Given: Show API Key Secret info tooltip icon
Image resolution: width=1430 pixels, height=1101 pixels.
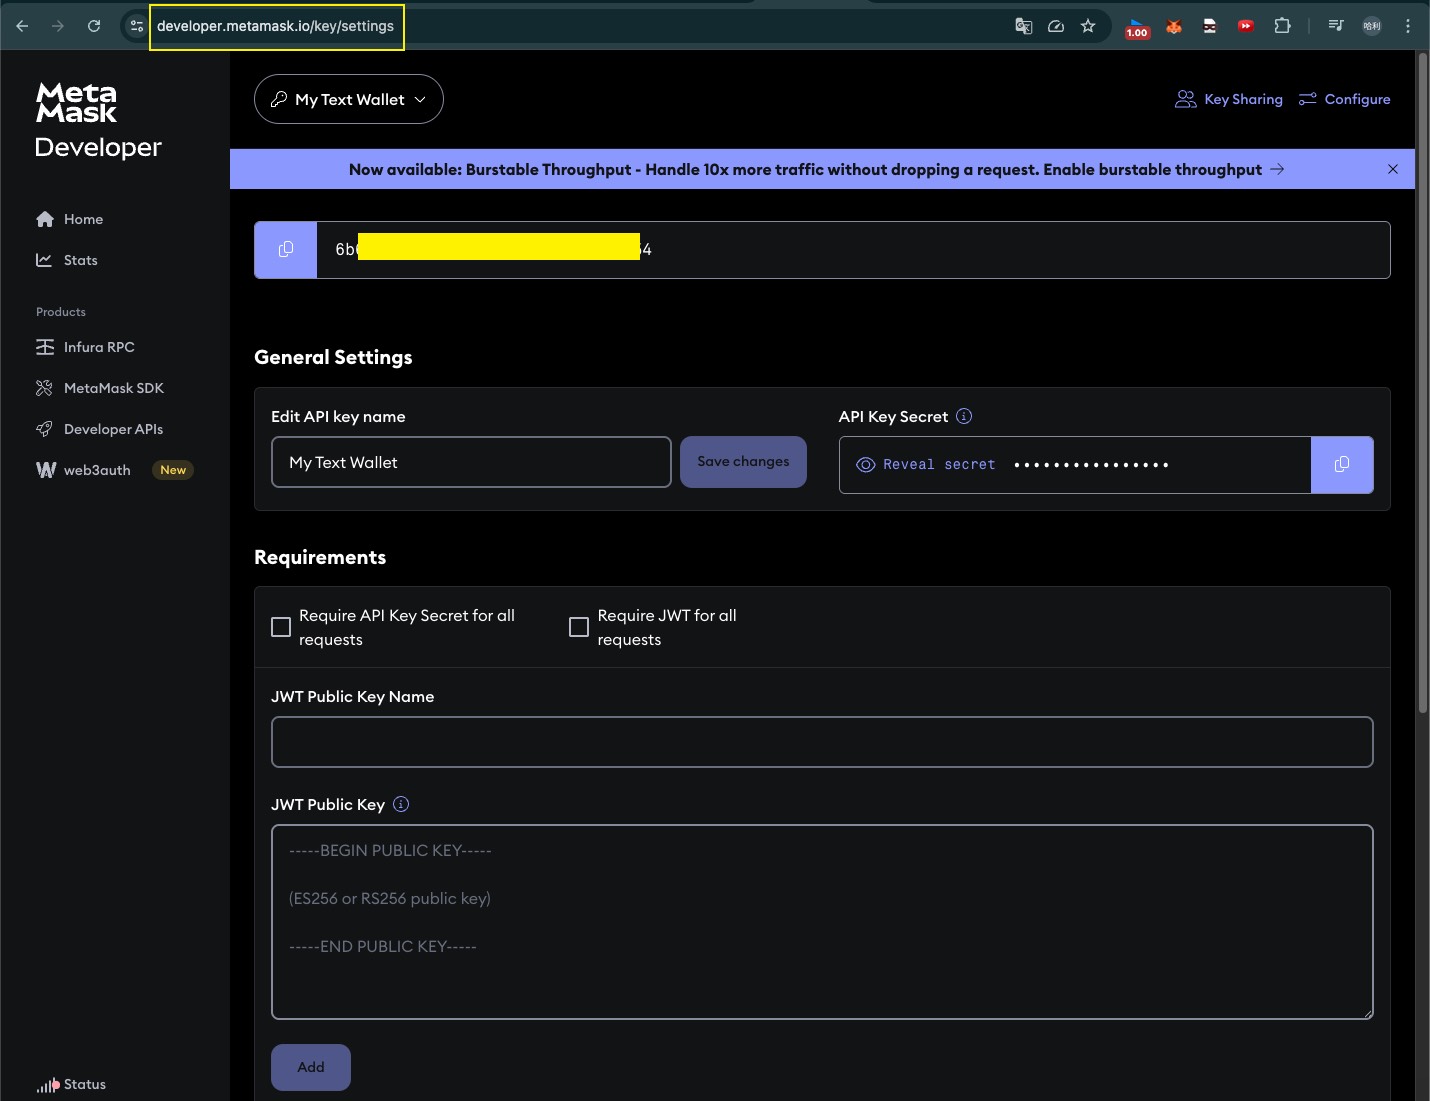Looking at the screenshot, I should pyautogui.click(x=964, y=416).
